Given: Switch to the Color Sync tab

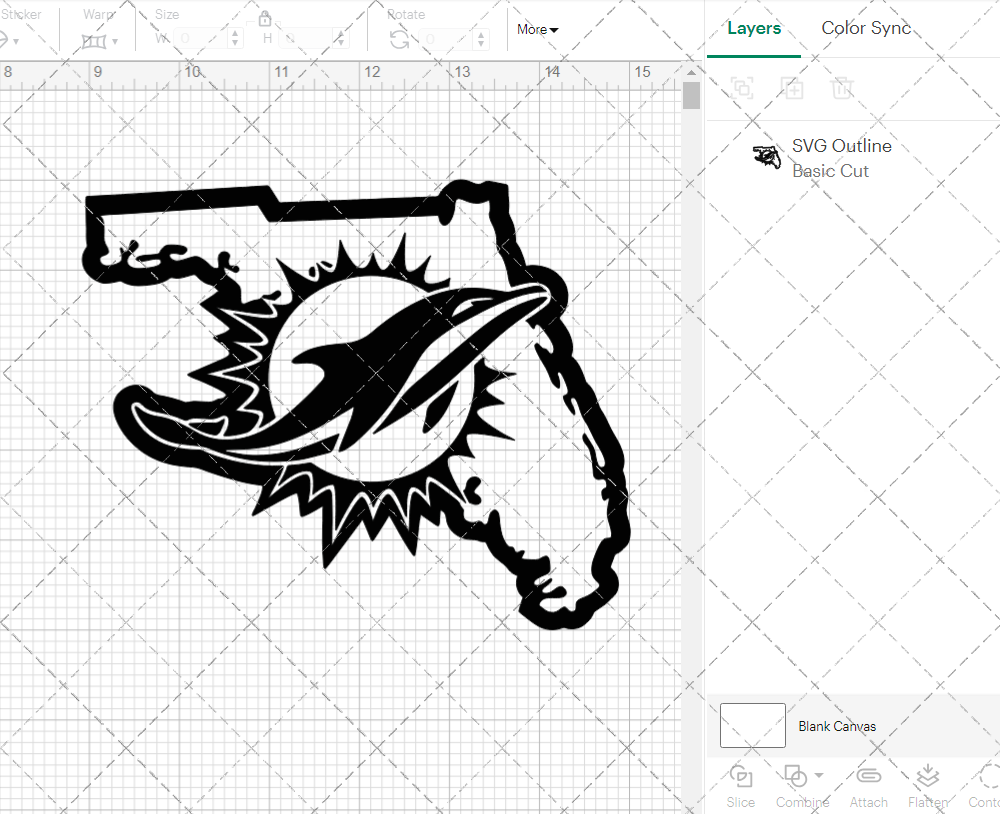Looking at the screenshot, I should (866, 28).
